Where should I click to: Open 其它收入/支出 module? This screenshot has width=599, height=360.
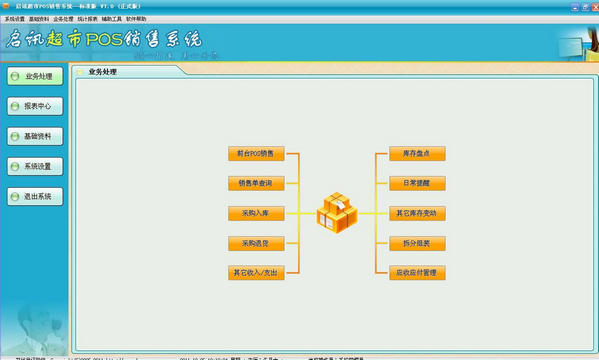coord(256,273)
